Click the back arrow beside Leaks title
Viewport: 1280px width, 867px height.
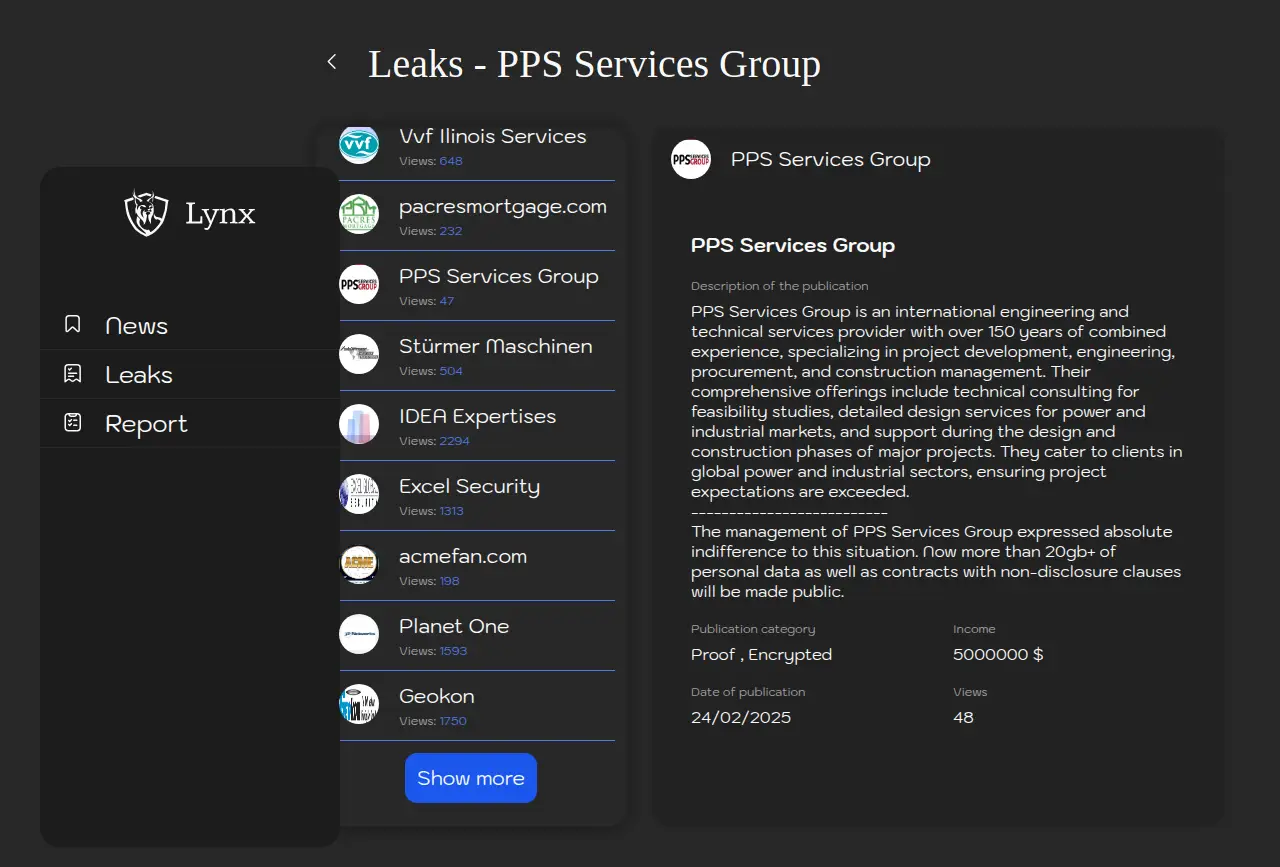[332, 62]
